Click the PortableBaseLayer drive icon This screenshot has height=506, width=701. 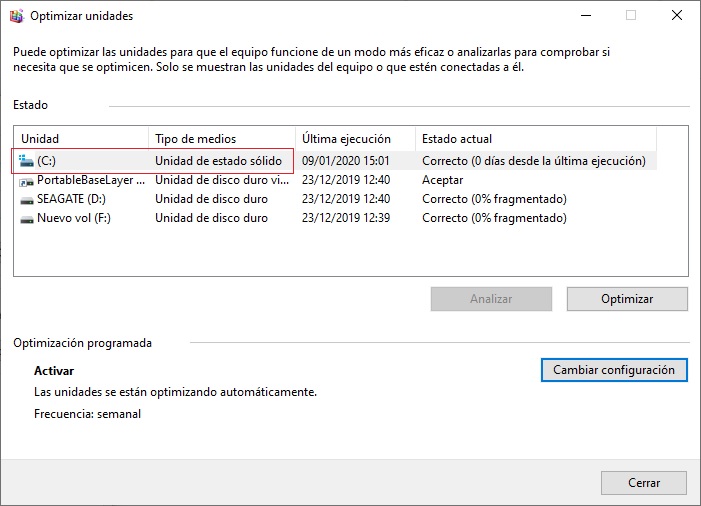coord(26,180)
